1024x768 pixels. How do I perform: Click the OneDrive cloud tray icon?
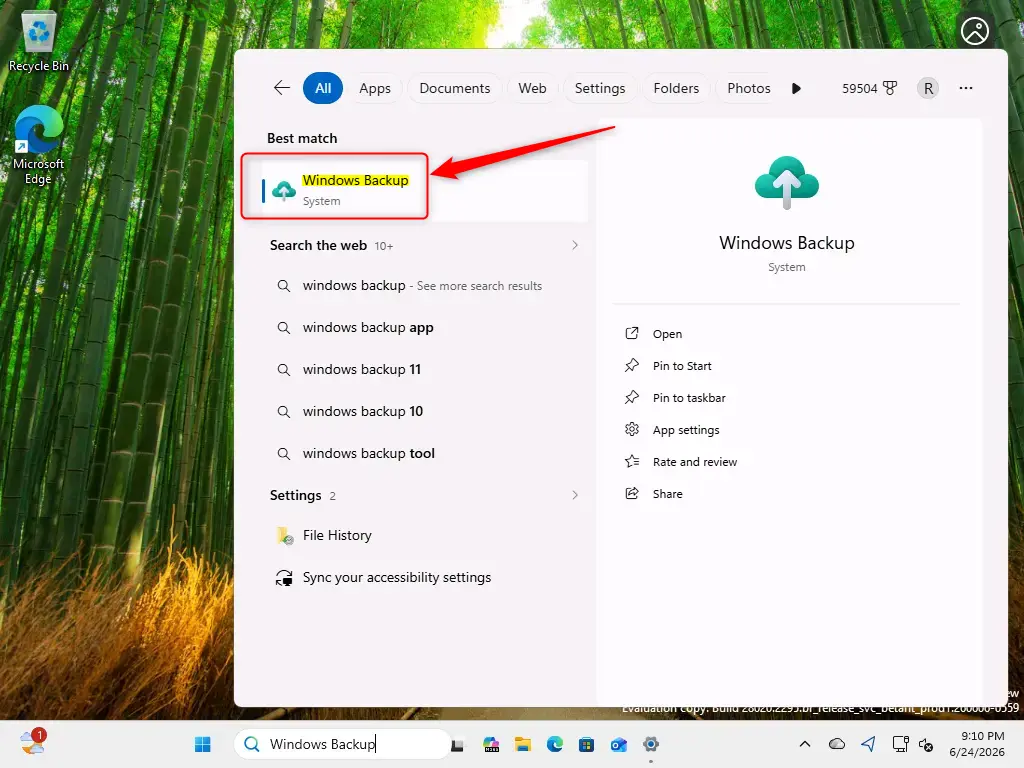click(x=837, y=744)
